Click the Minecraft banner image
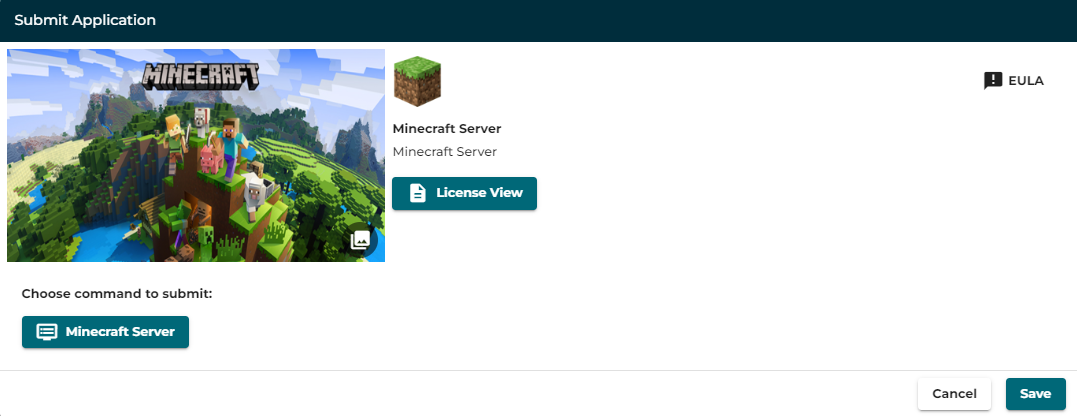The width and height of the screenshot is (1077, 416). pyautogui.click(x=196, y=155)
